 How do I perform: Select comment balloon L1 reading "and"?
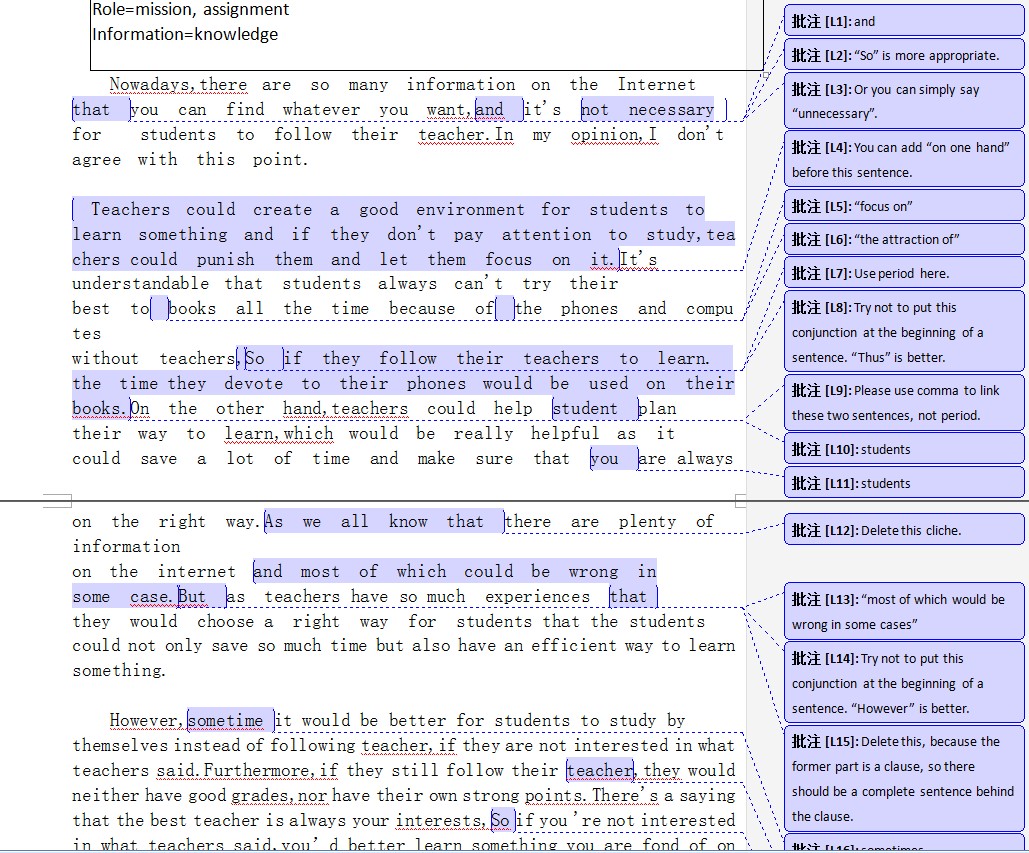pos(904,21)
